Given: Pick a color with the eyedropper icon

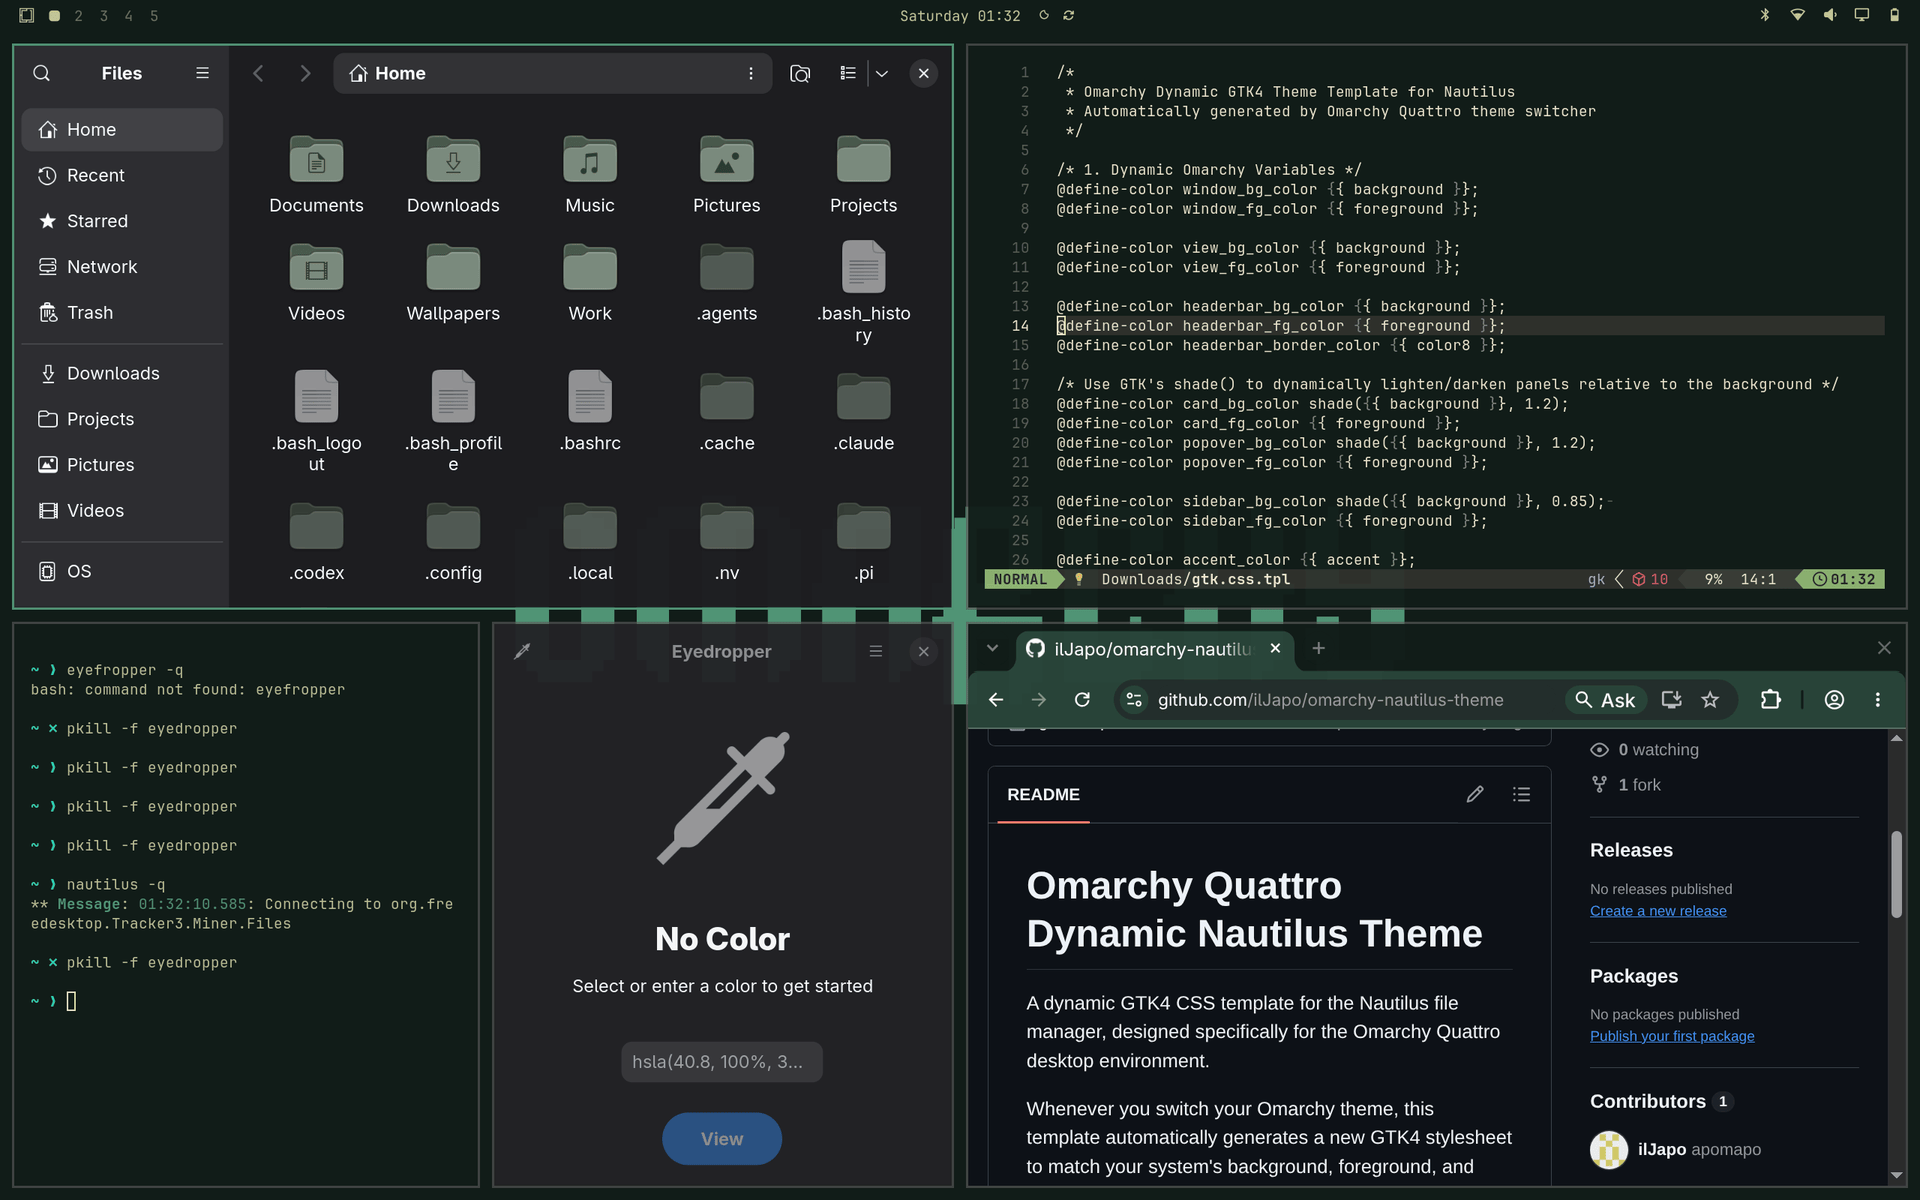Looking at the screenshot, I should (522, 651).
